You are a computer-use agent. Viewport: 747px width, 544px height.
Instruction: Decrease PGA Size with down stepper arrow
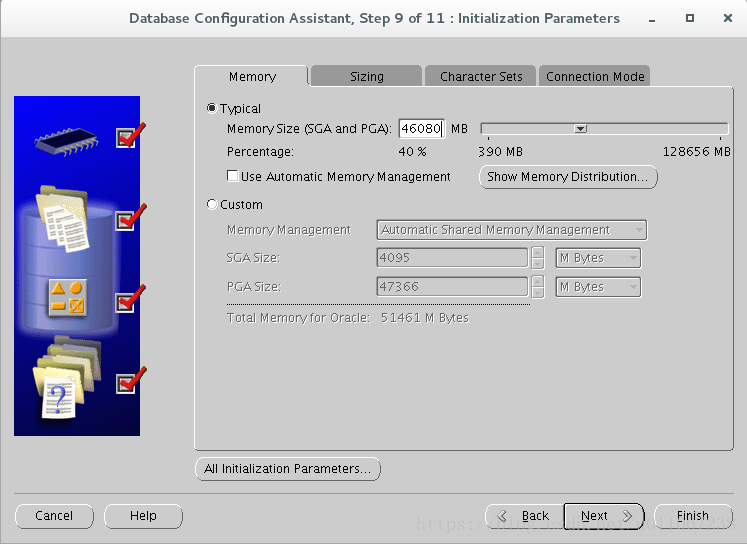coord(538,292)
